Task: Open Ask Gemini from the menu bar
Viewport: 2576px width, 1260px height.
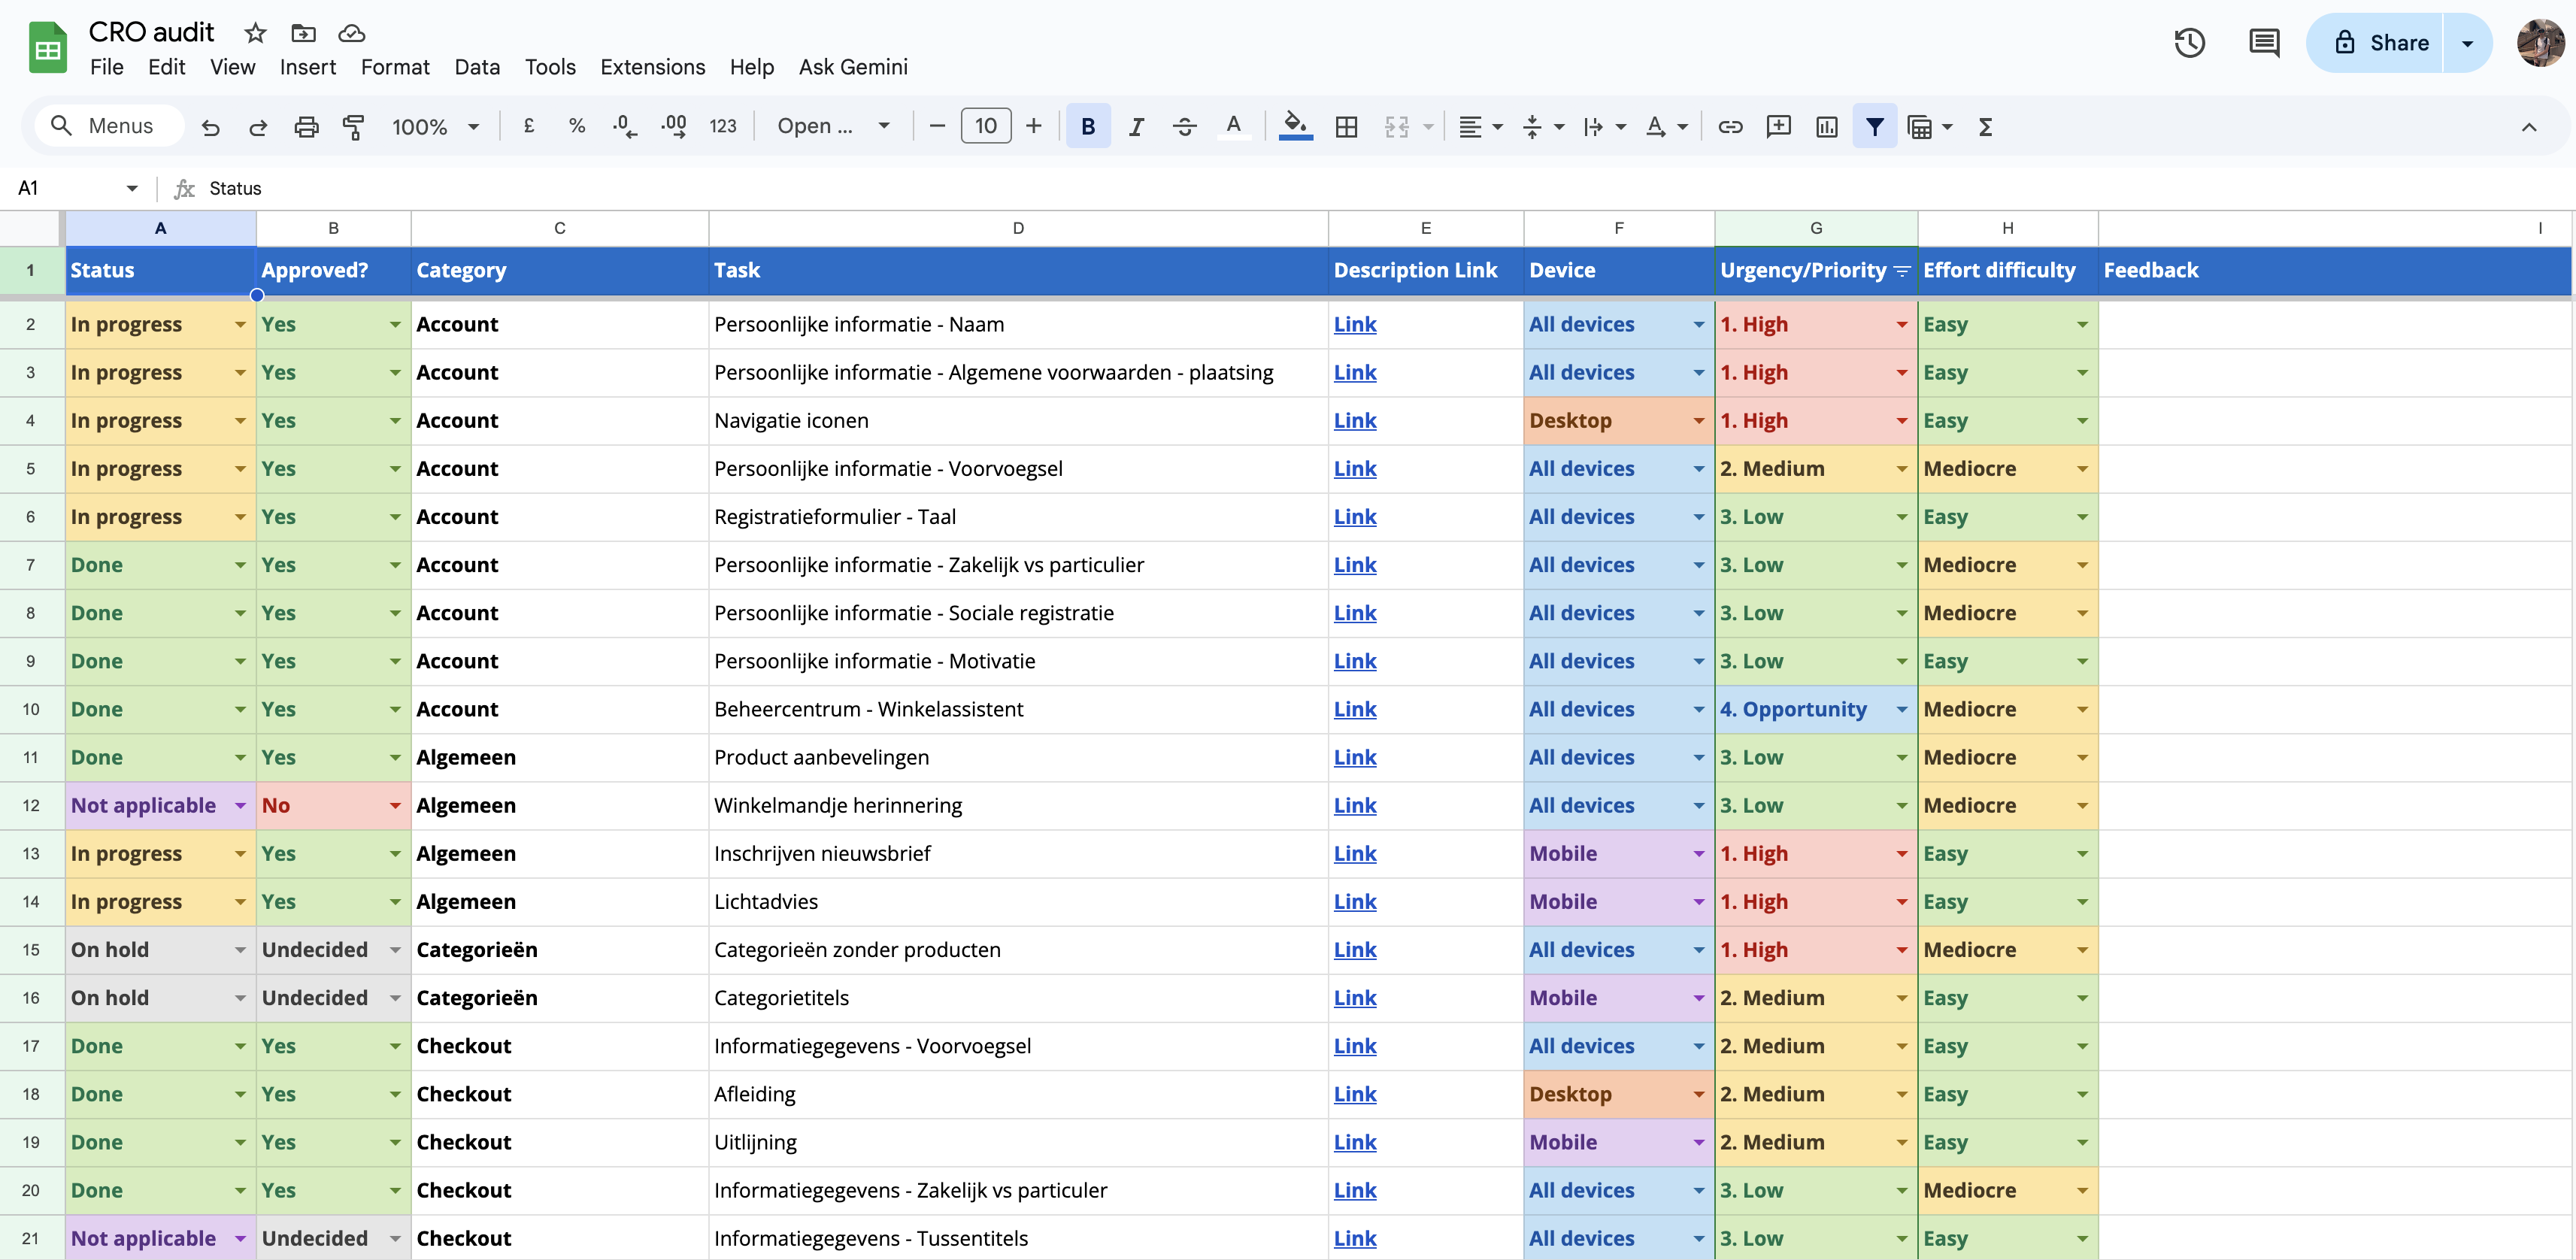Action: pyautogui.click(x=853, y=67)
